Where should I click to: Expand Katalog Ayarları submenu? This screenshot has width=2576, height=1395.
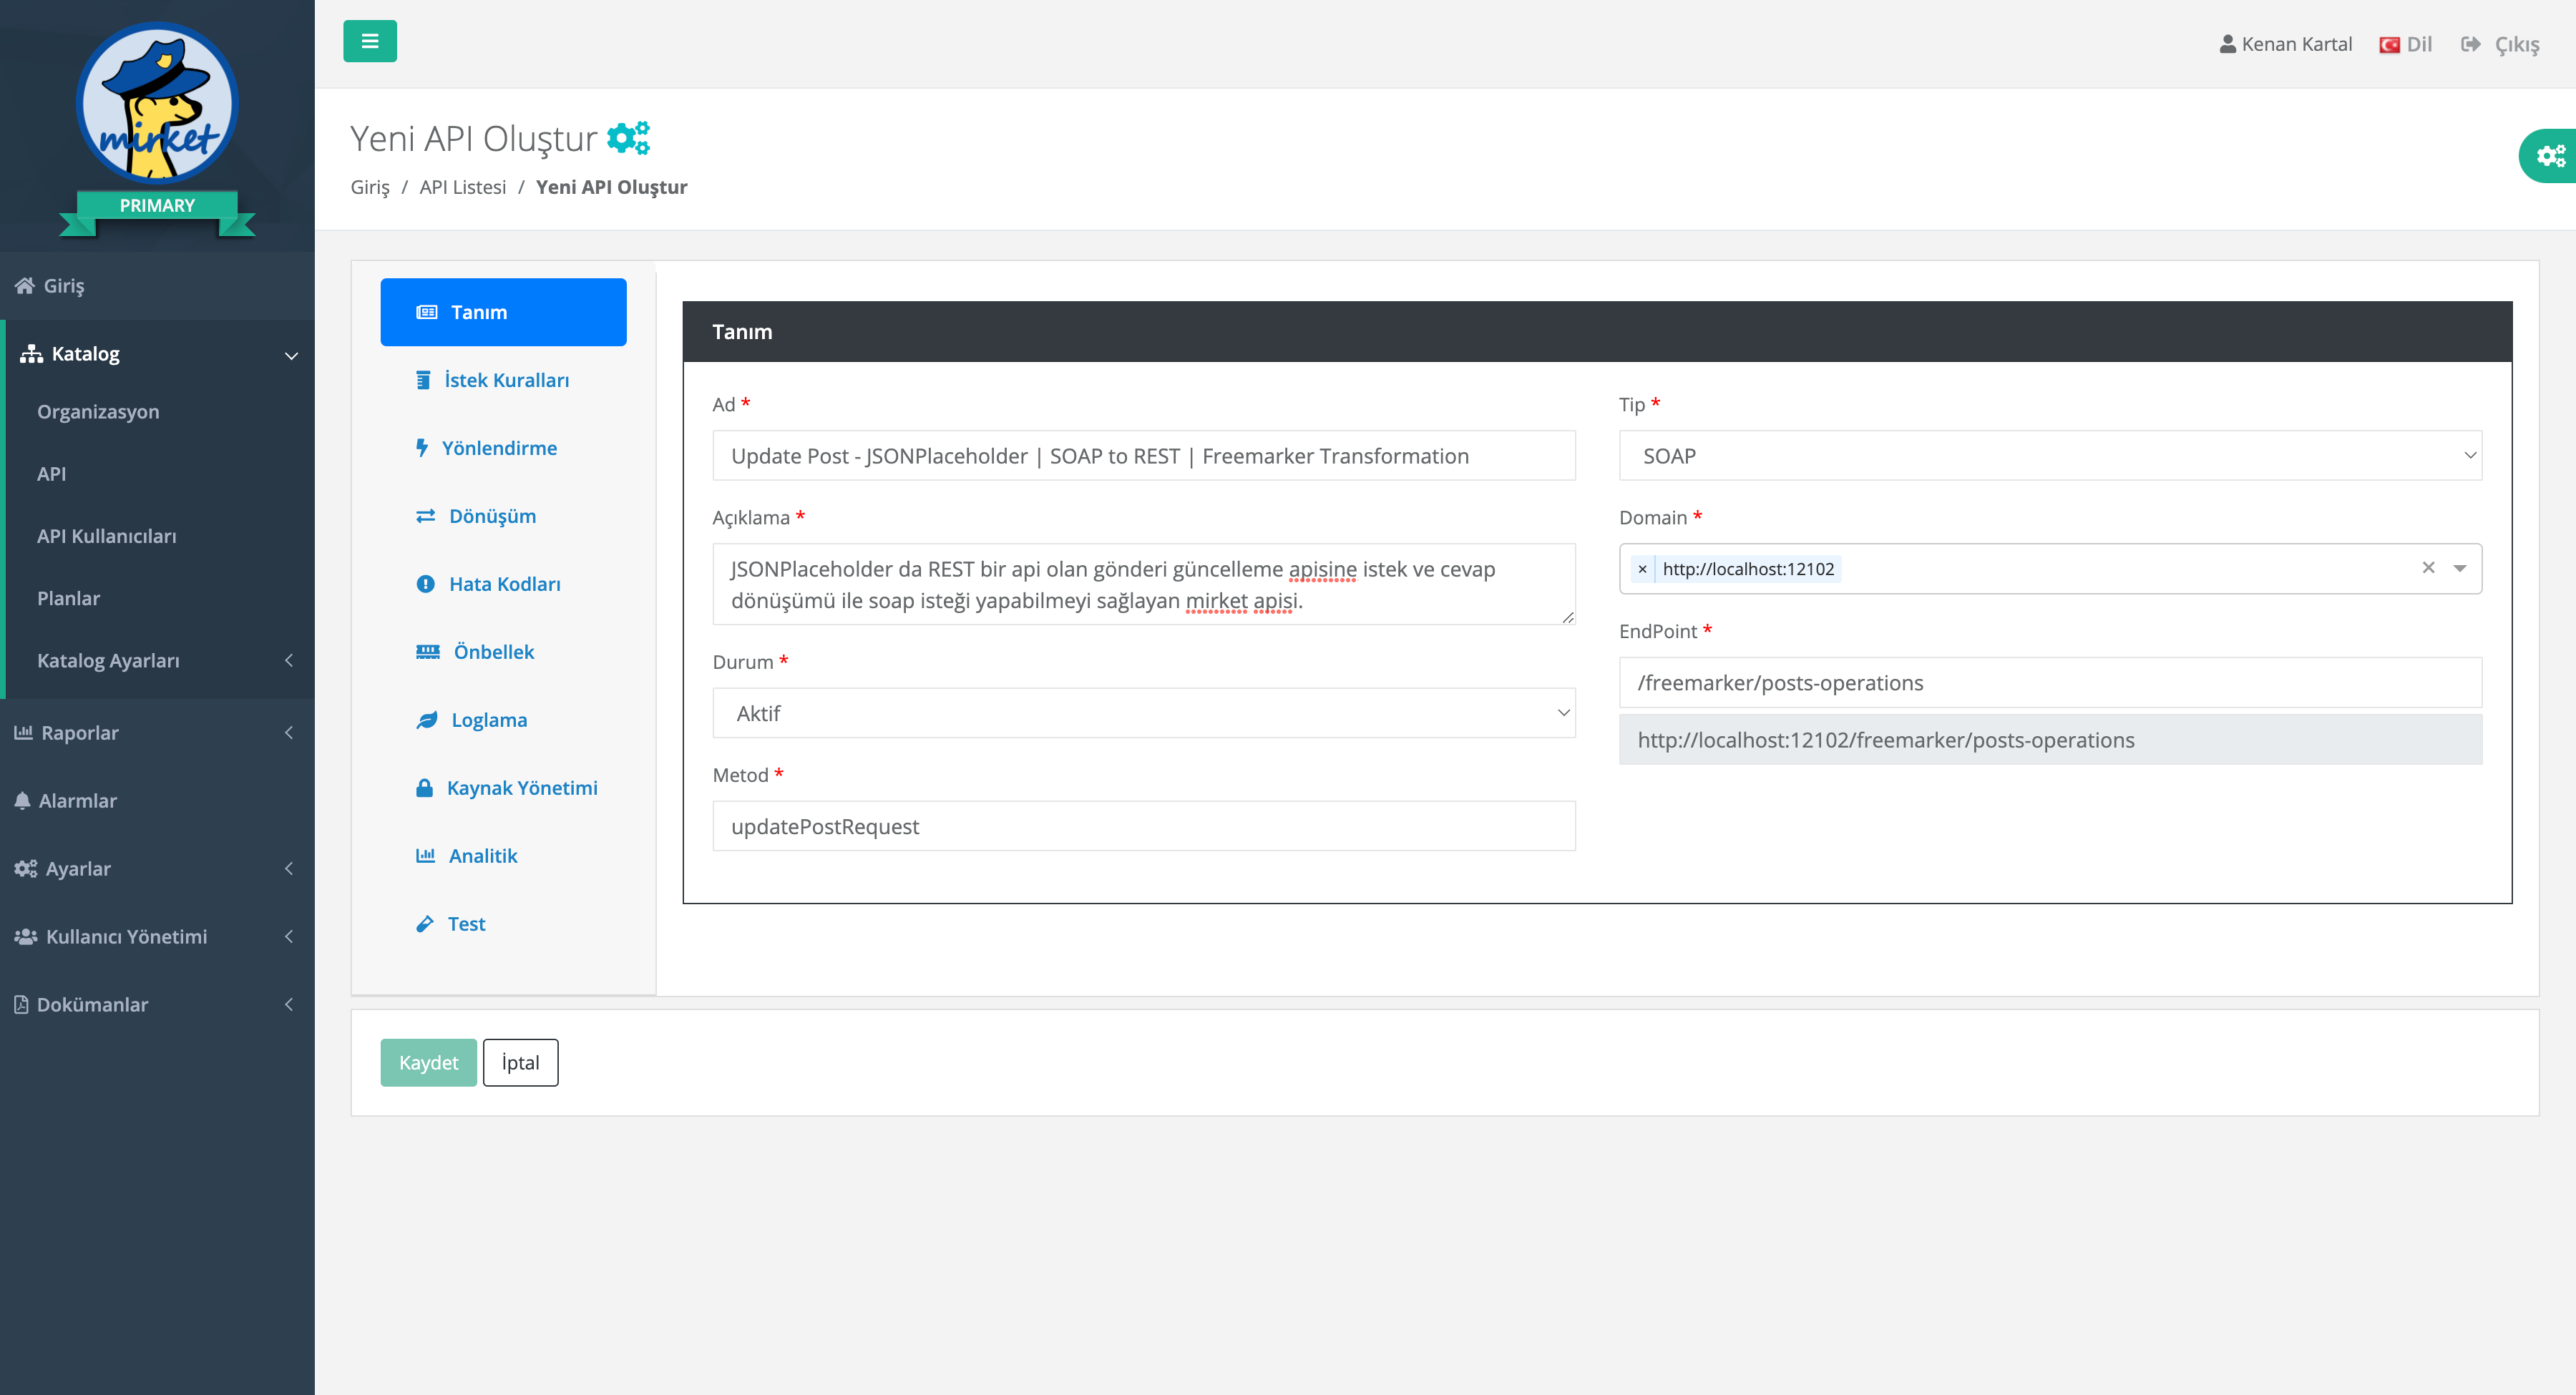(160, 660)
